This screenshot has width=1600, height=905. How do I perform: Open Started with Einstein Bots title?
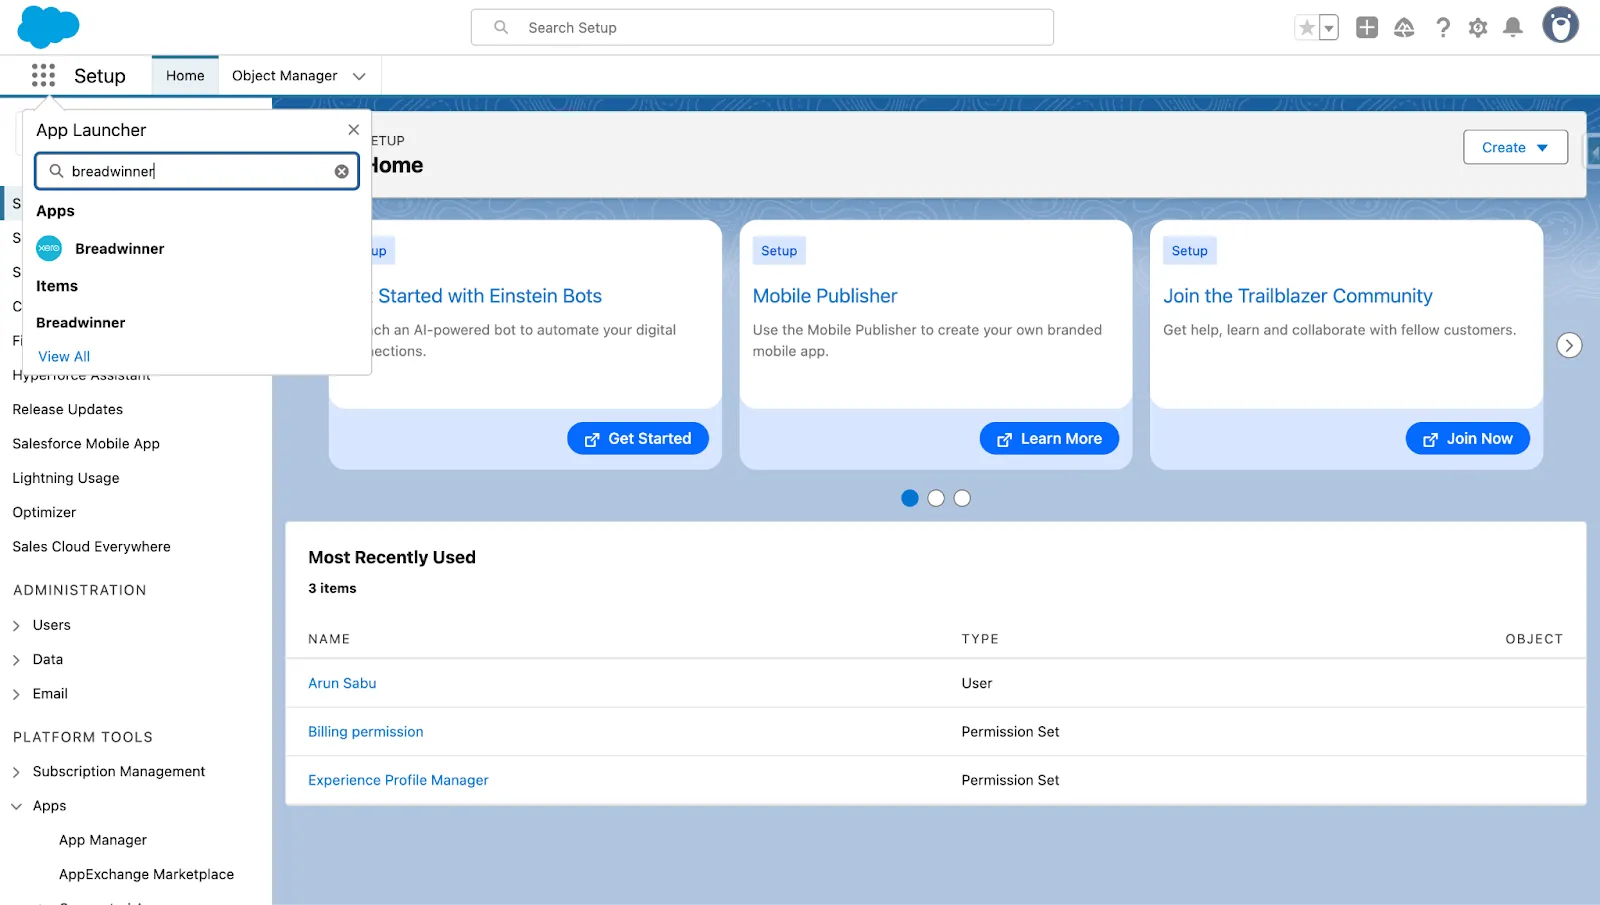click(x=489, y=296)
